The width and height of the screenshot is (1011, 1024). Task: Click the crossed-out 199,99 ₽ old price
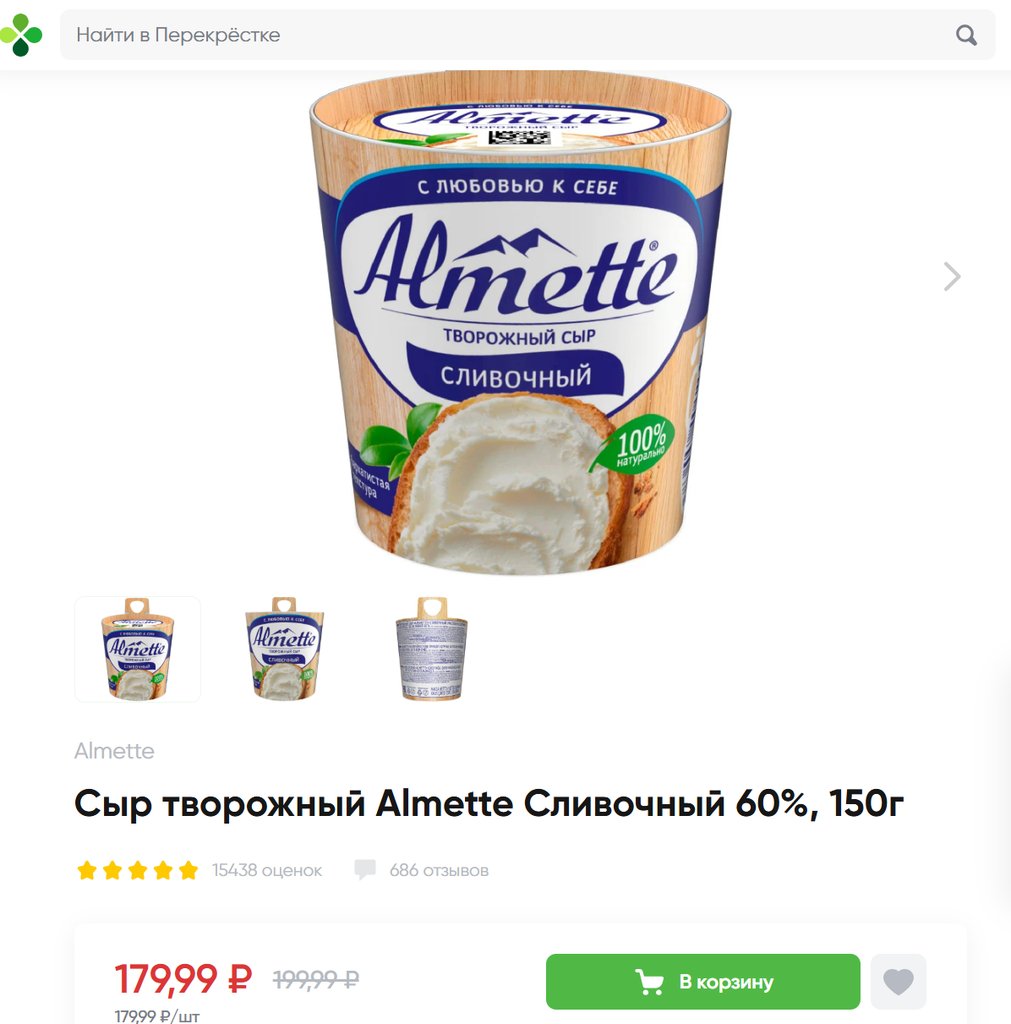[x=315, y=979]
